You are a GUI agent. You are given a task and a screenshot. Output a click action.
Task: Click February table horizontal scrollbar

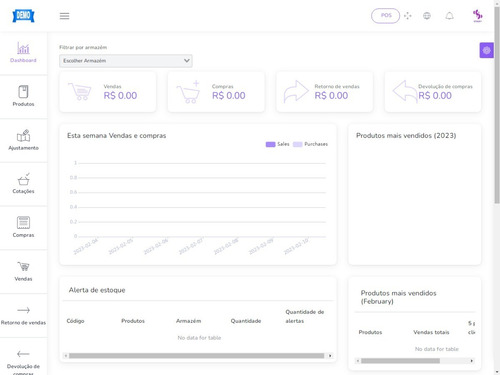coord(400,361)
